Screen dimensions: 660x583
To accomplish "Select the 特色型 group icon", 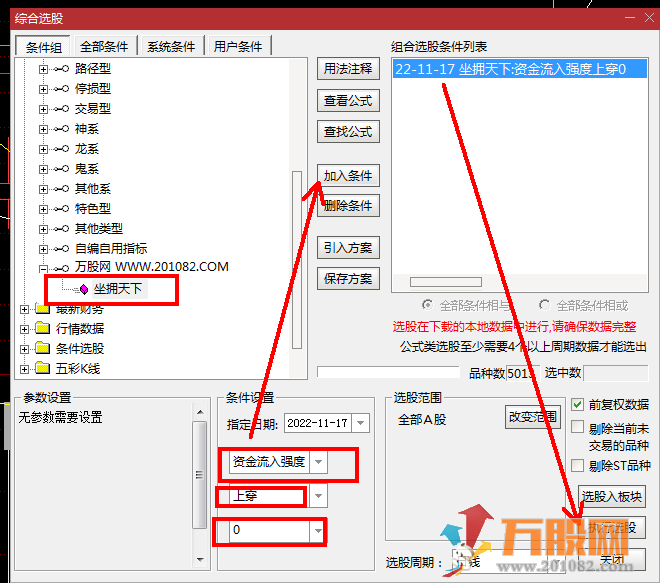I will [x=61, y=208].
